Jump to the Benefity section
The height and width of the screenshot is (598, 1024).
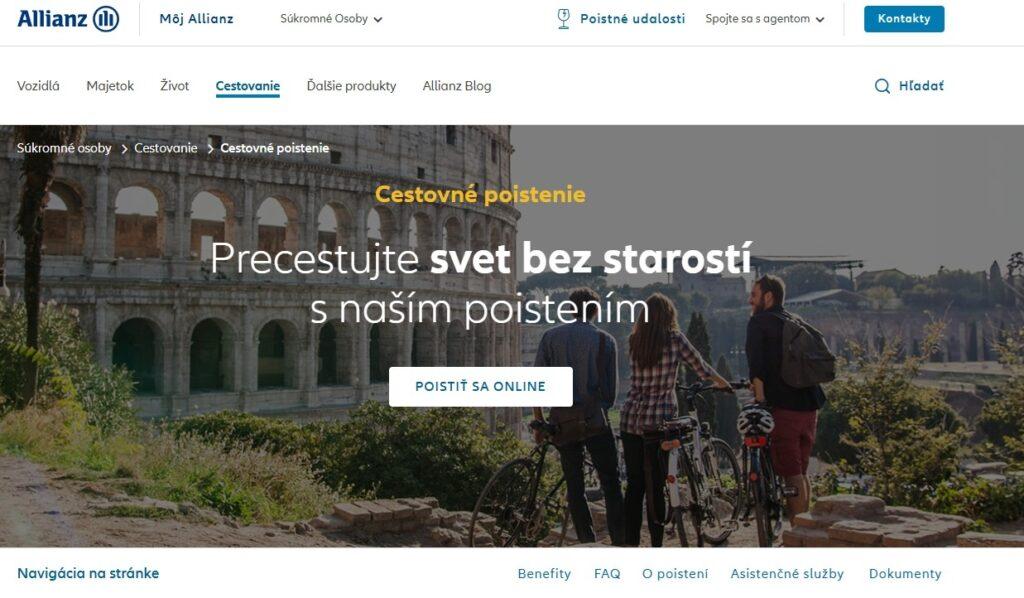(x=544, y=573)
